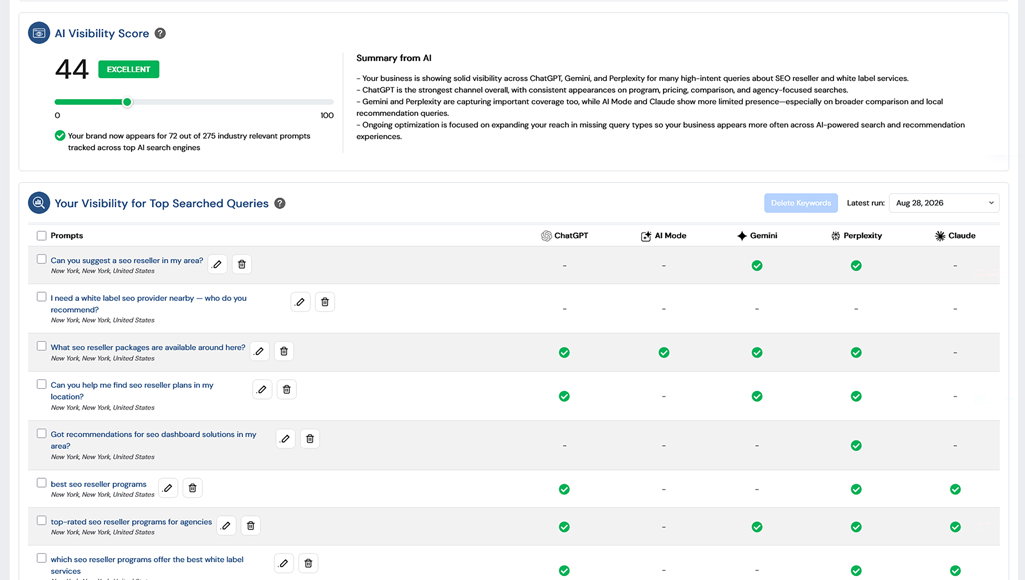Delete the 'top-rated seo reseller programs' prompt
This screenshot has width=1025, height=580.
250,526
